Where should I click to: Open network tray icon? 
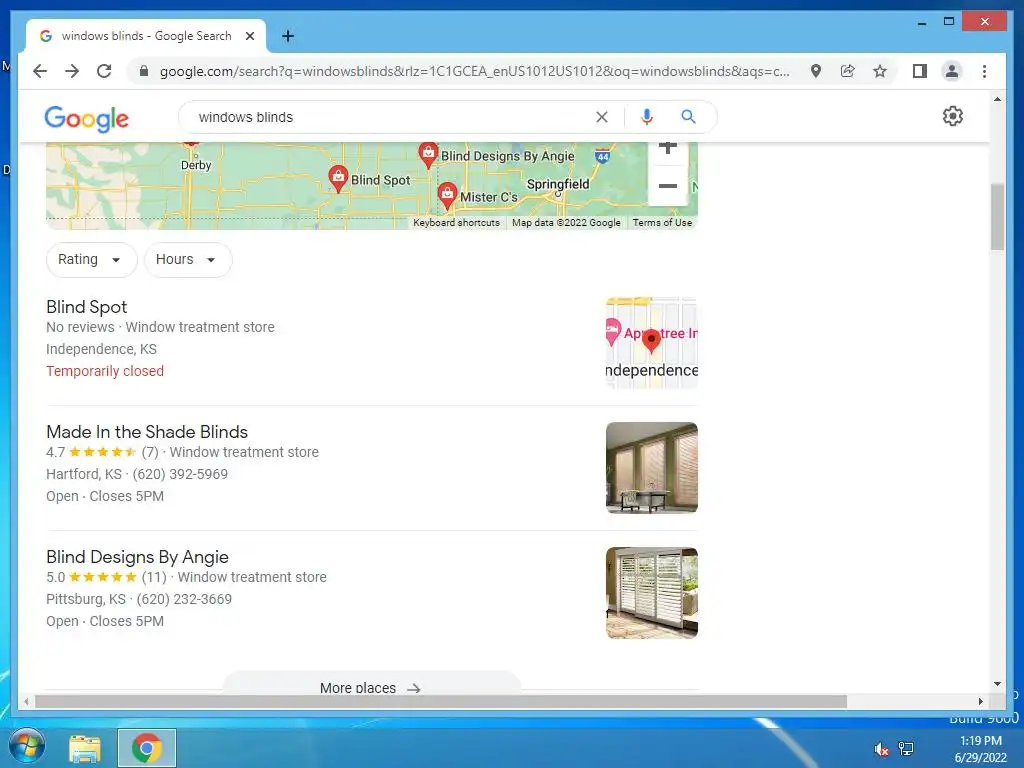(906, 749)
